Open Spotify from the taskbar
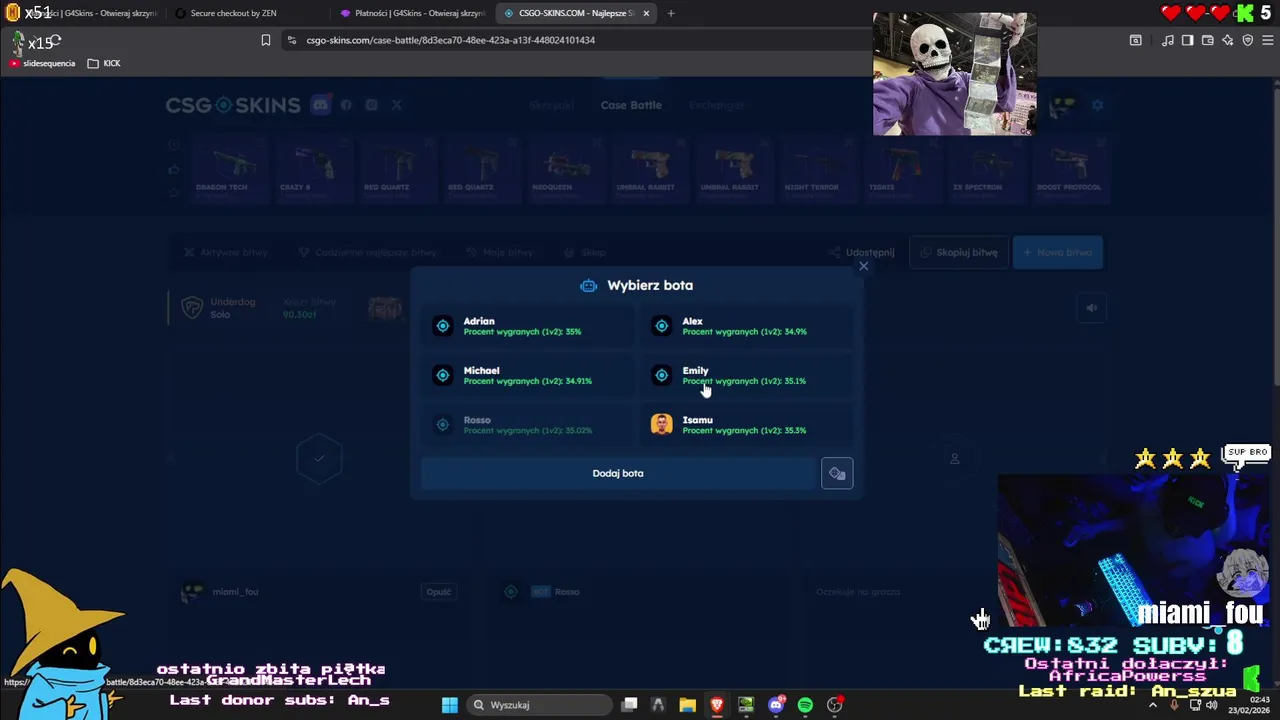 805,705
